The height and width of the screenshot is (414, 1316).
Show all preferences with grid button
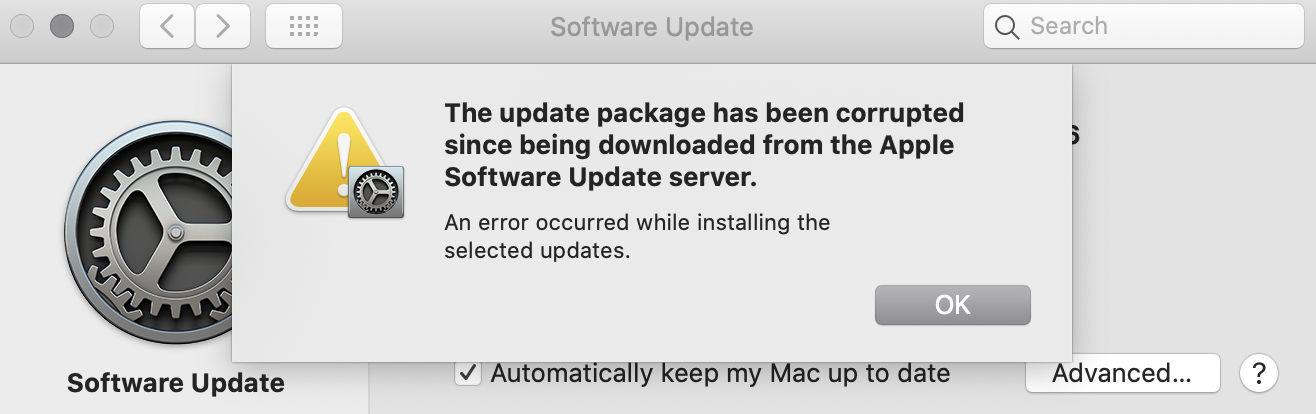click(x=303, y=27)
